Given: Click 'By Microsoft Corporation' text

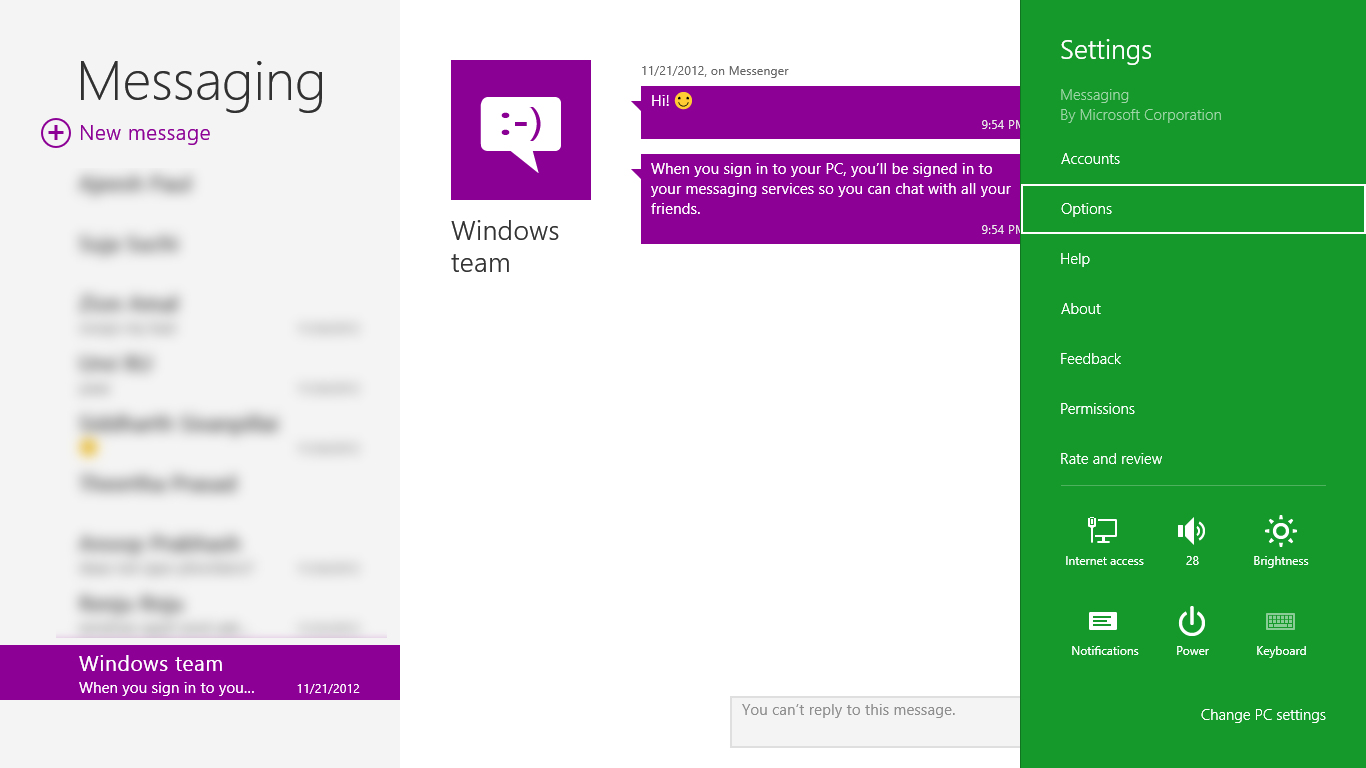Looking at the screenshot, I should [x=1141, y=115].
